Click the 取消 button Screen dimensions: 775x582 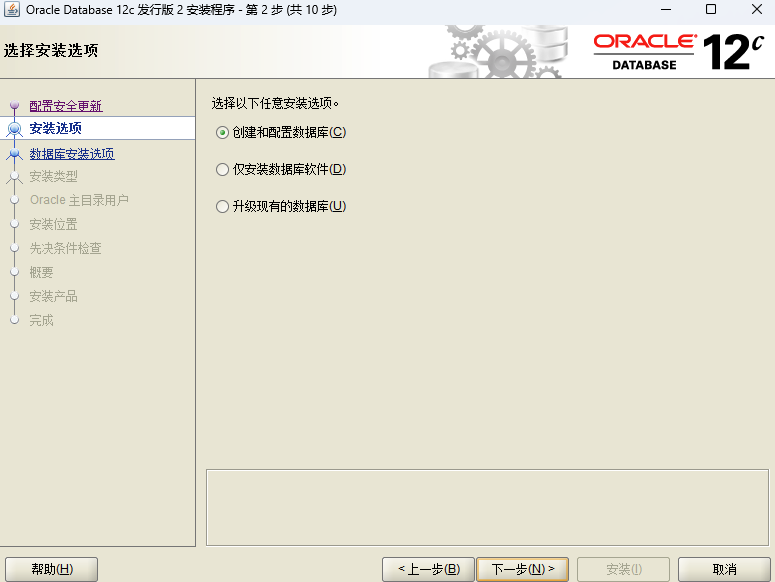[x=724, y=569]
